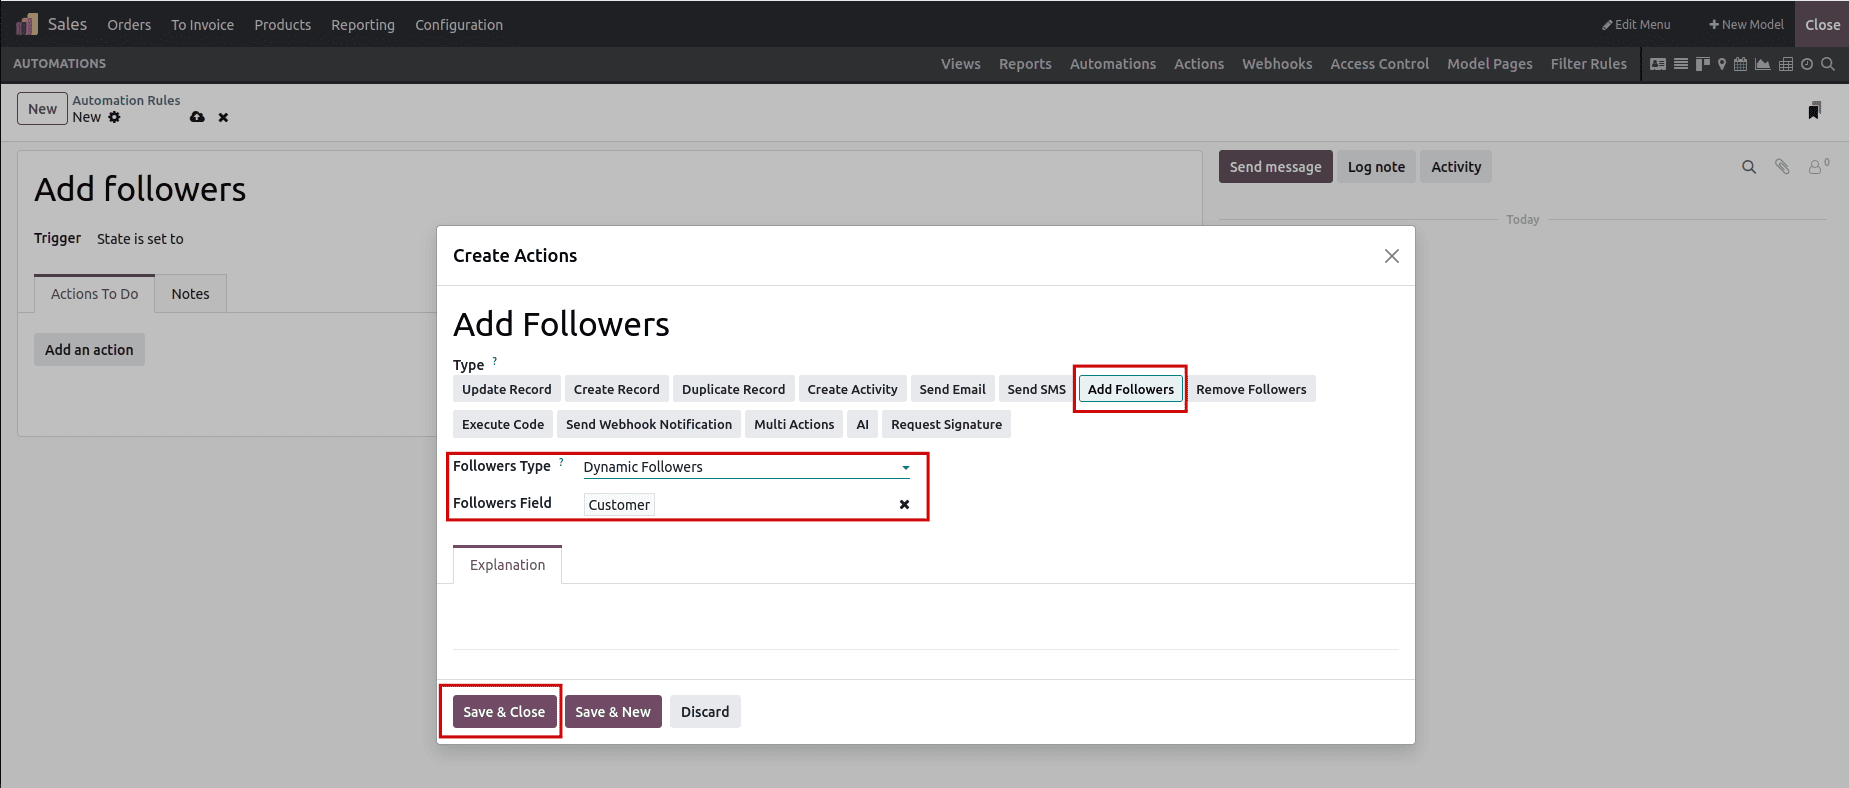Switch to list view icon
Screen dimensions: 1849x788
coord(1681,64)
